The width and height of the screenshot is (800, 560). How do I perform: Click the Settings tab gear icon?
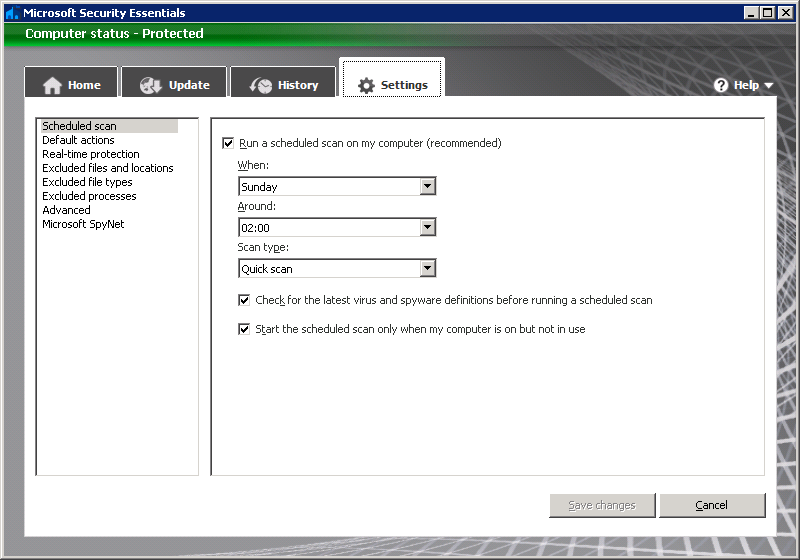coord(366,85)
